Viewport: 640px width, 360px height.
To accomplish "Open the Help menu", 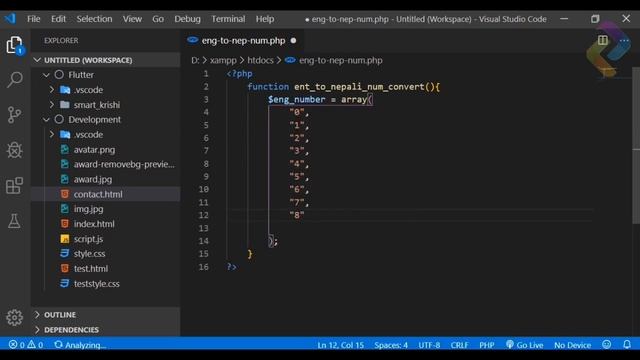I will [265, 19].
